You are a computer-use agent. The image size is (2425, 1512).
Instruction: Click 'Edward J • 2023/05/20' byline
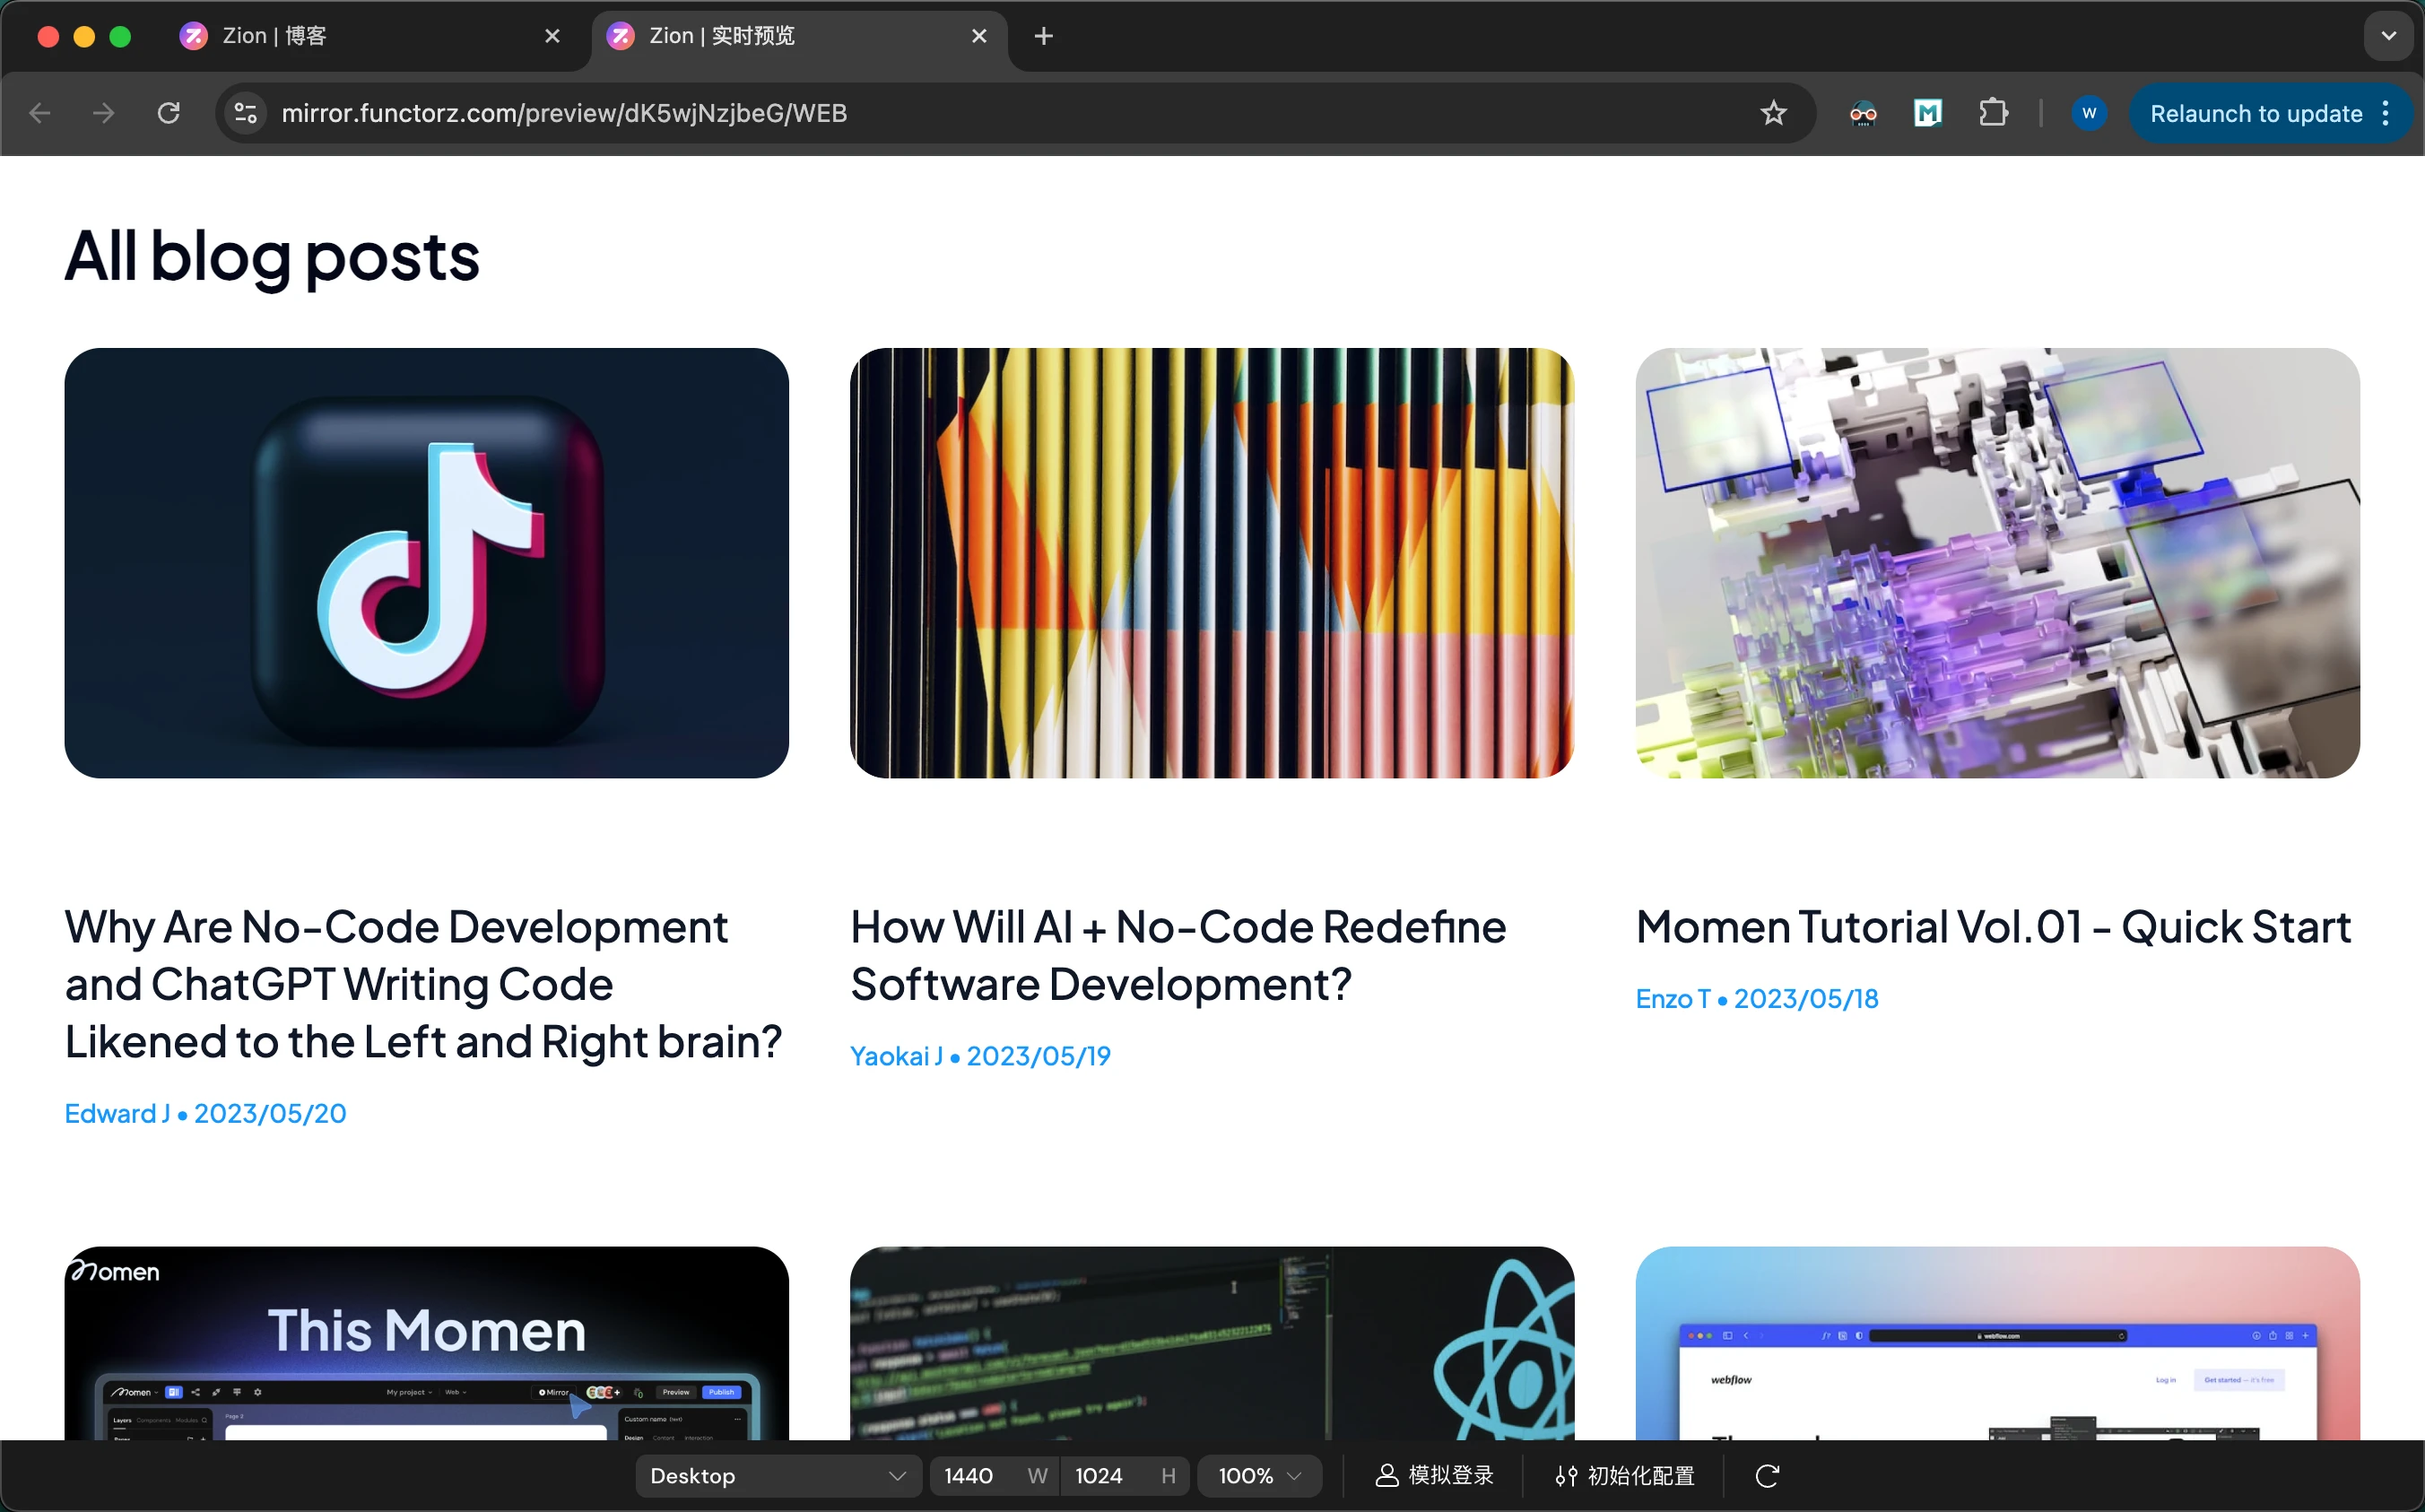pos(206,1113)
